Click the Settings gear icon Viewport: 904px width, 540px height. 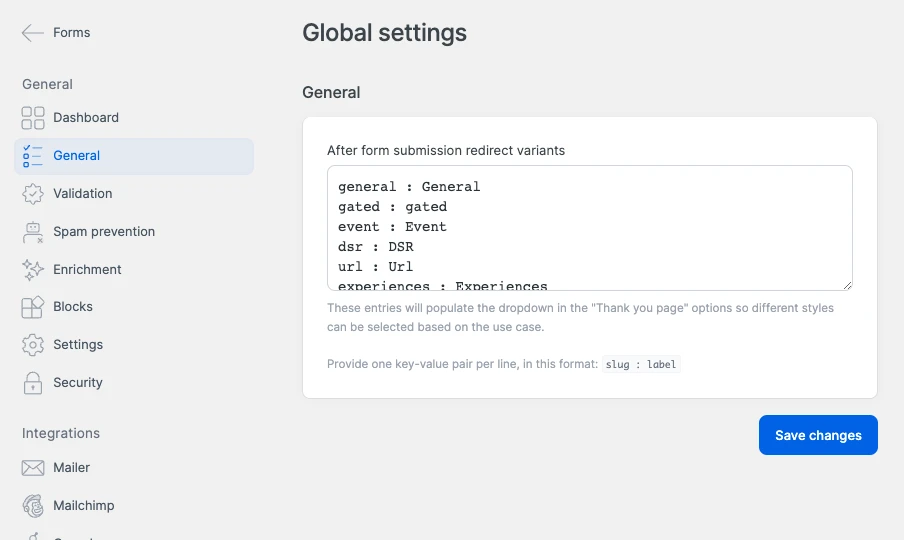[x=33, y=345]
